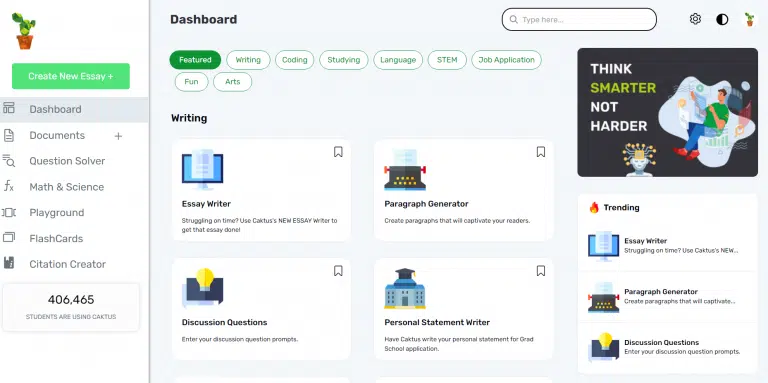Bookmark the Paragraph Generator card

coord(541,152)
